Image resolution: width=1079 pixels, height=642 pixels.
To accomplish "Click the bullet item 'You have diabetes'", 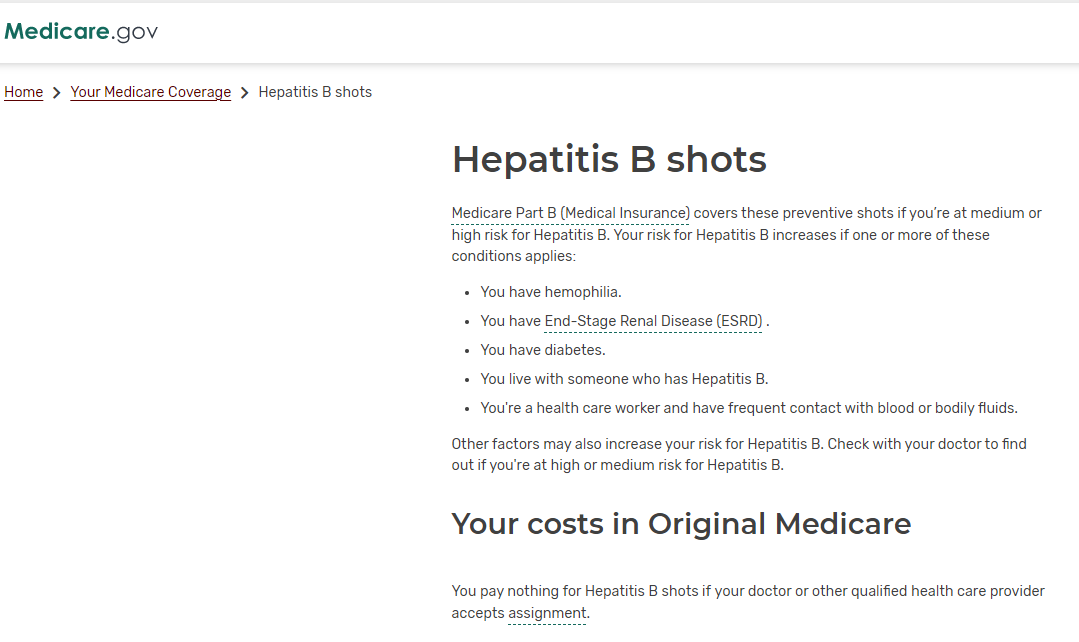I will (x=543, y=350).
